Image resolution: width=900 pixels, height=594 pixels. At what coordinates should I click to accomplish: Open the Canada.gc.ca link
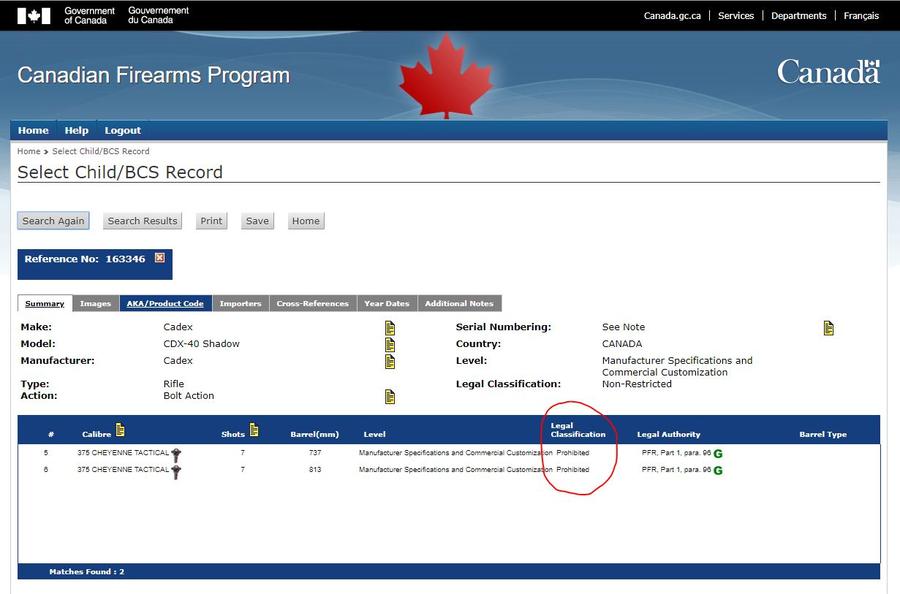672,15
